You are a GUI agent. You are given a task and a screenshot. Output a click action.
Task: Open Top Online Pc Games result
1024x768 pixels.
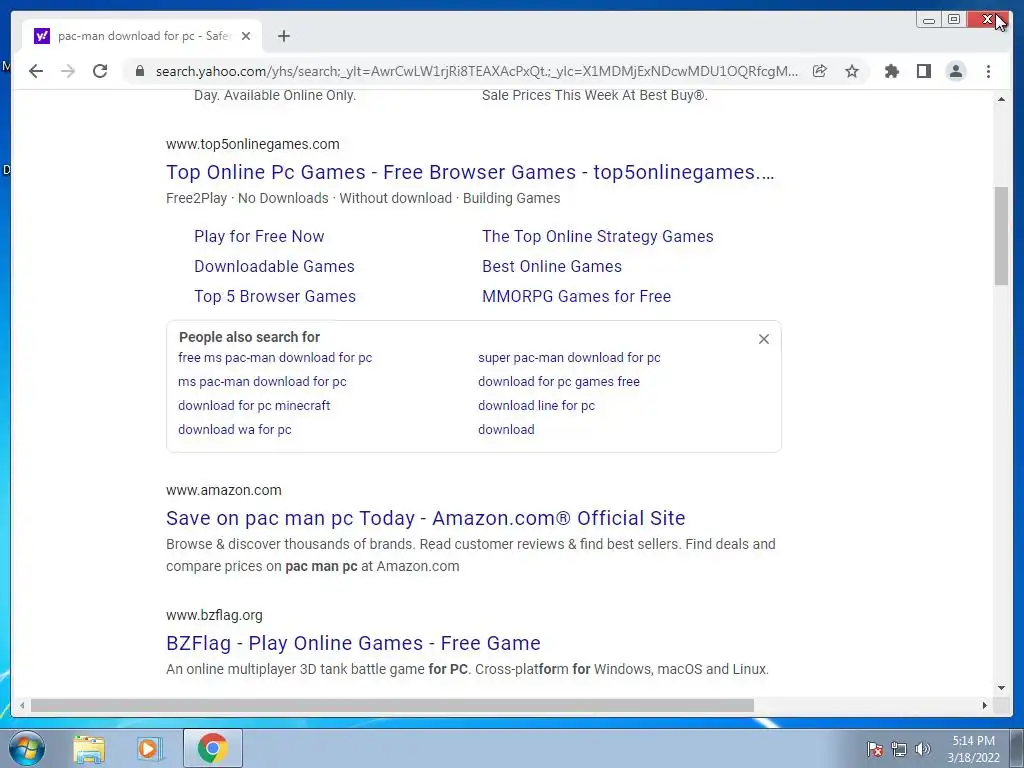click(x=470, y=172)
